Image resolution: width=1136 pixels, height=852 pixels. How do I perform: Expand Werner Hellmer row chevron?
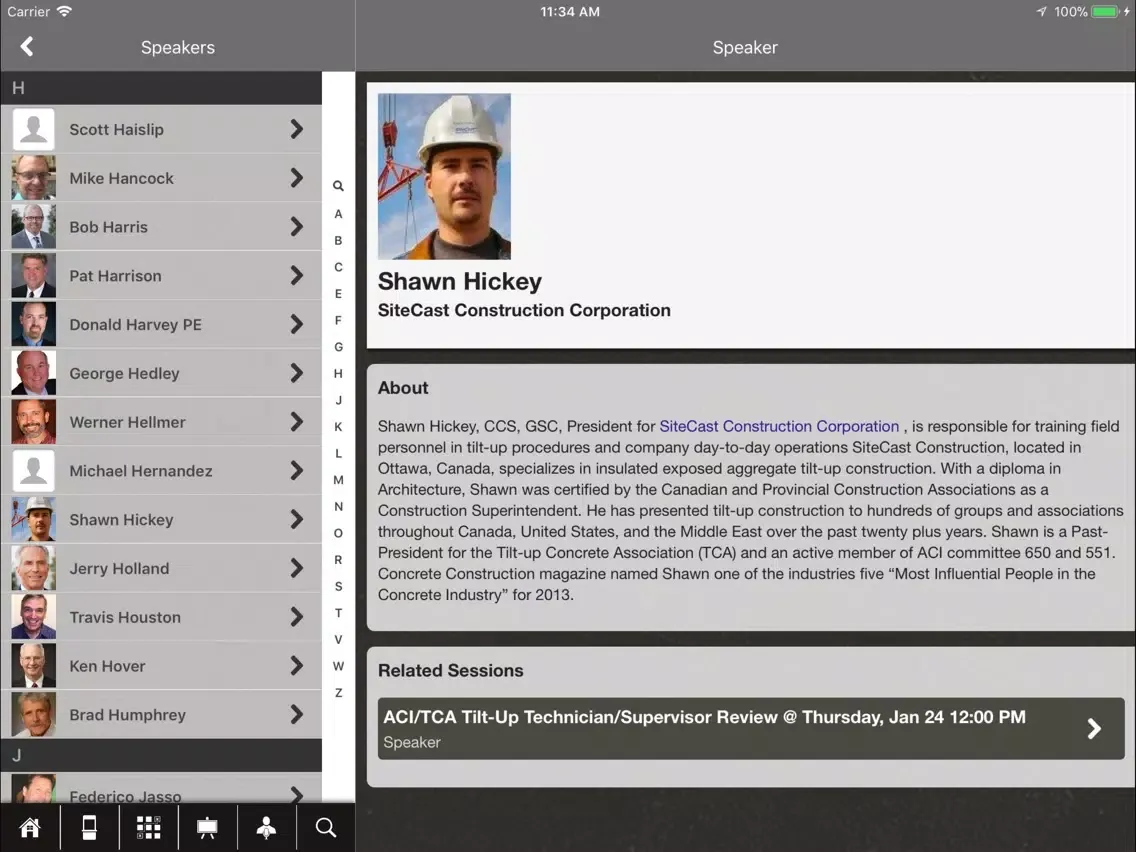296,422
